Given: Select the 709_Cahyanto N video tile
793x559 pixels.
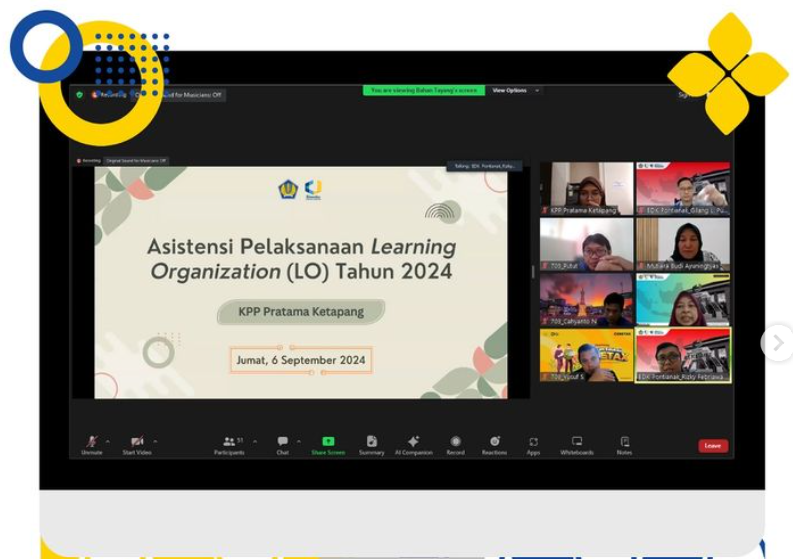Looking at the screenshot, I should [587, 299].
